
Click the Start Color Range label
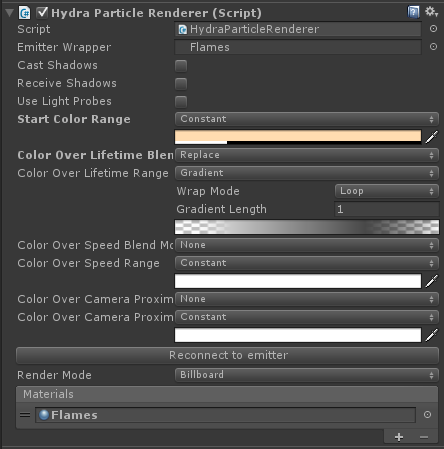tap(74, 119)
